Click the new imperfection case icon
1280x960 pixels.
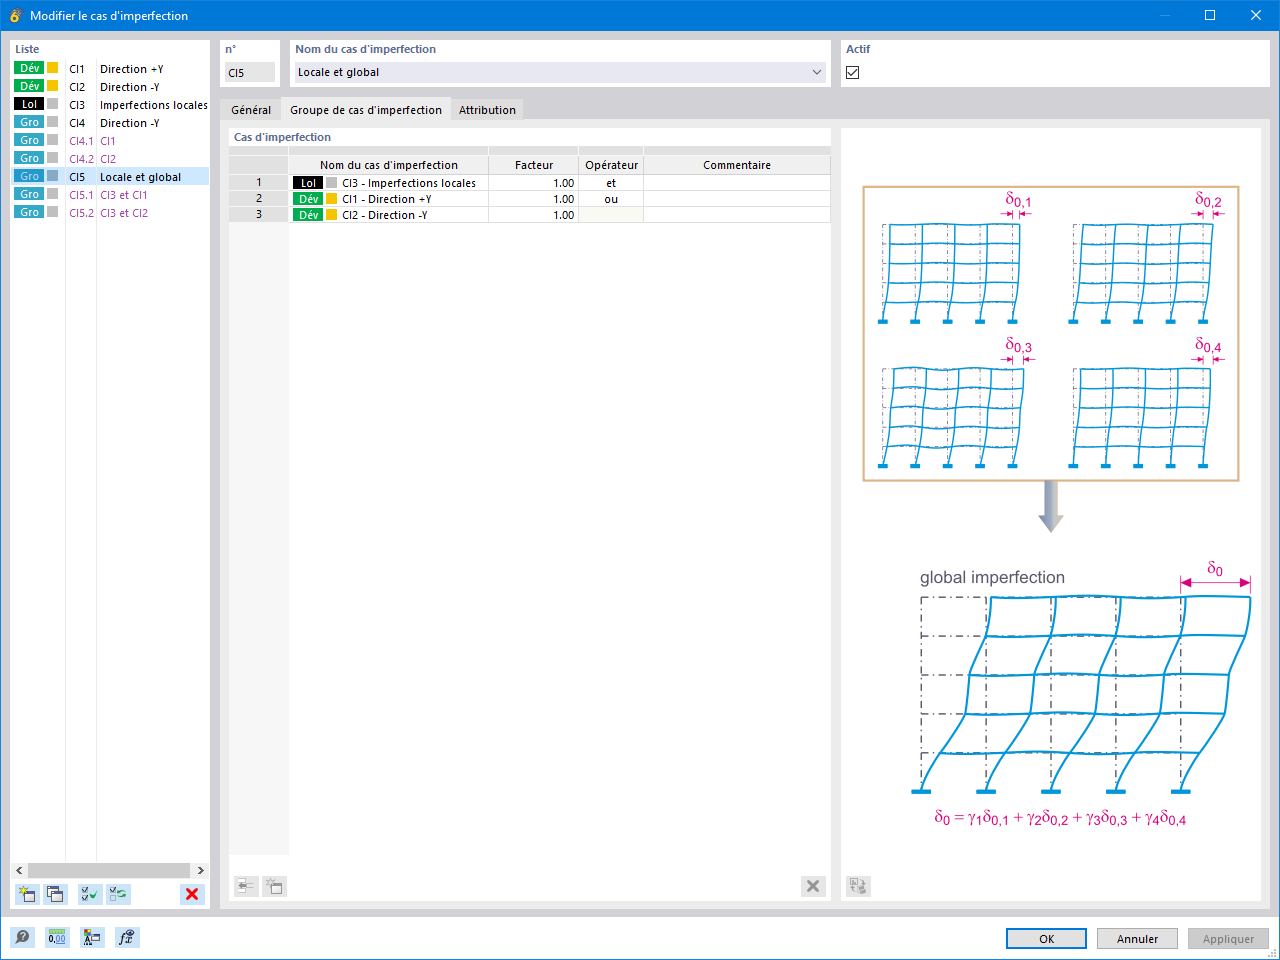pyautogui.click(x=27, y=894)
